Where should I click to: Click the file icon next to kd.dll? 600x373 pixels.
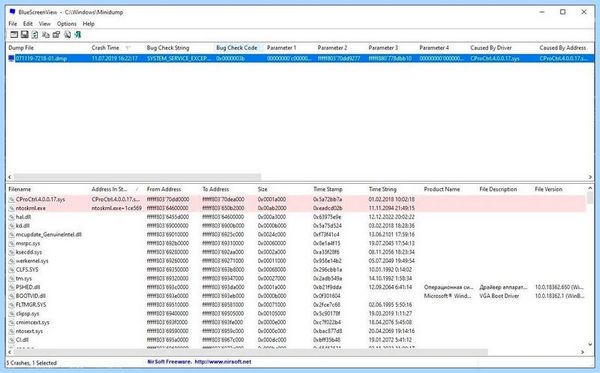11,226
